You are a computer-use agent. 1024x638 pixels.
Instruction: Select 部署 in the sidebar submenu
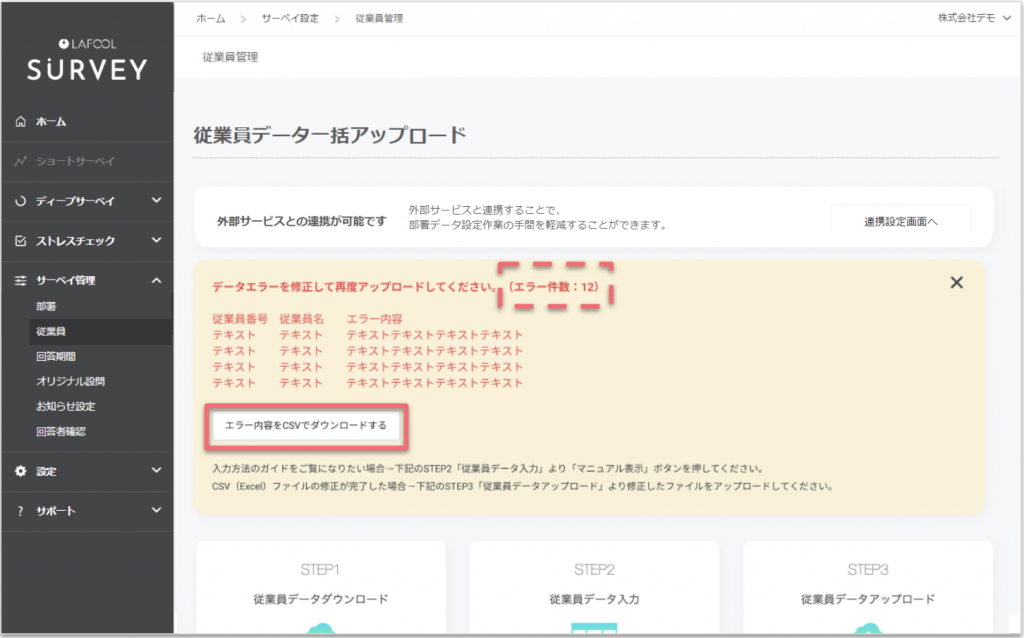(47, 306)
